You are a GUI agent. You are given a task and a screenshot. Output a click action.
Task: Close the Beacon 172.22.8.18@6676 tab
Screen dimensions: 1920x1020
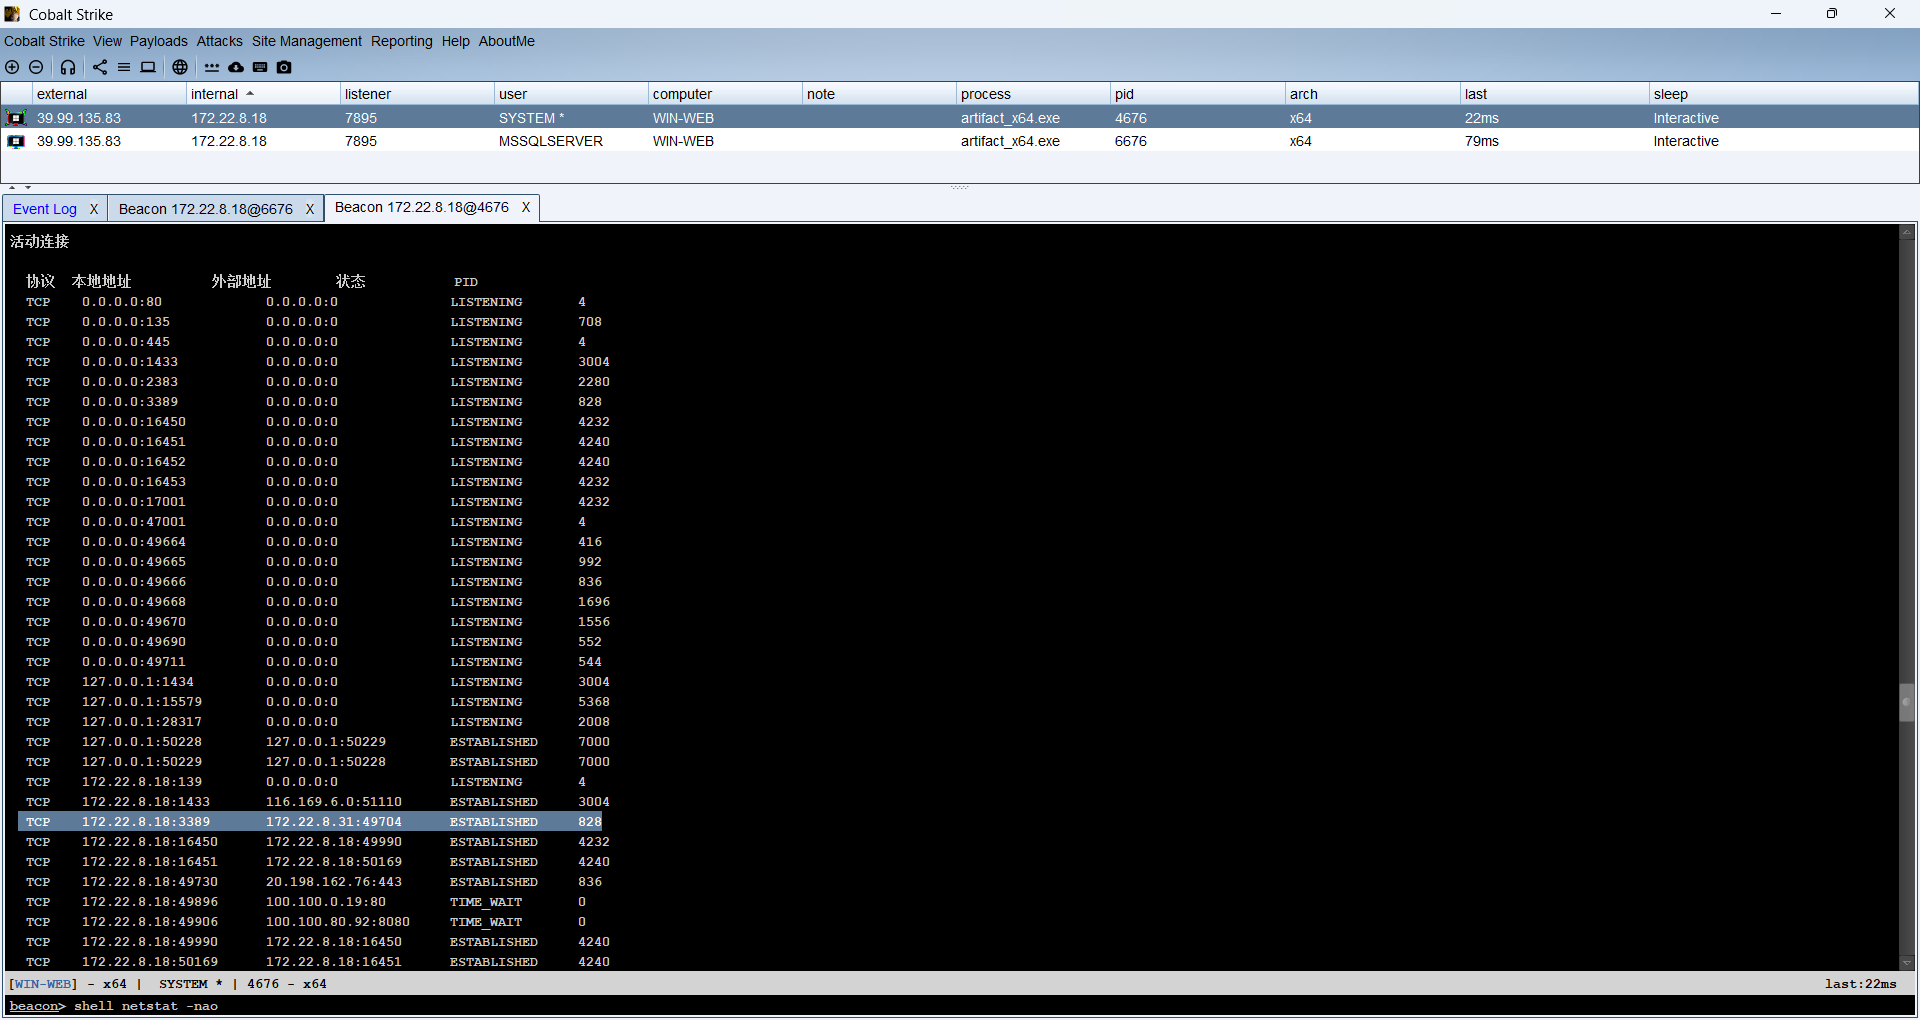tap(310, 209)
